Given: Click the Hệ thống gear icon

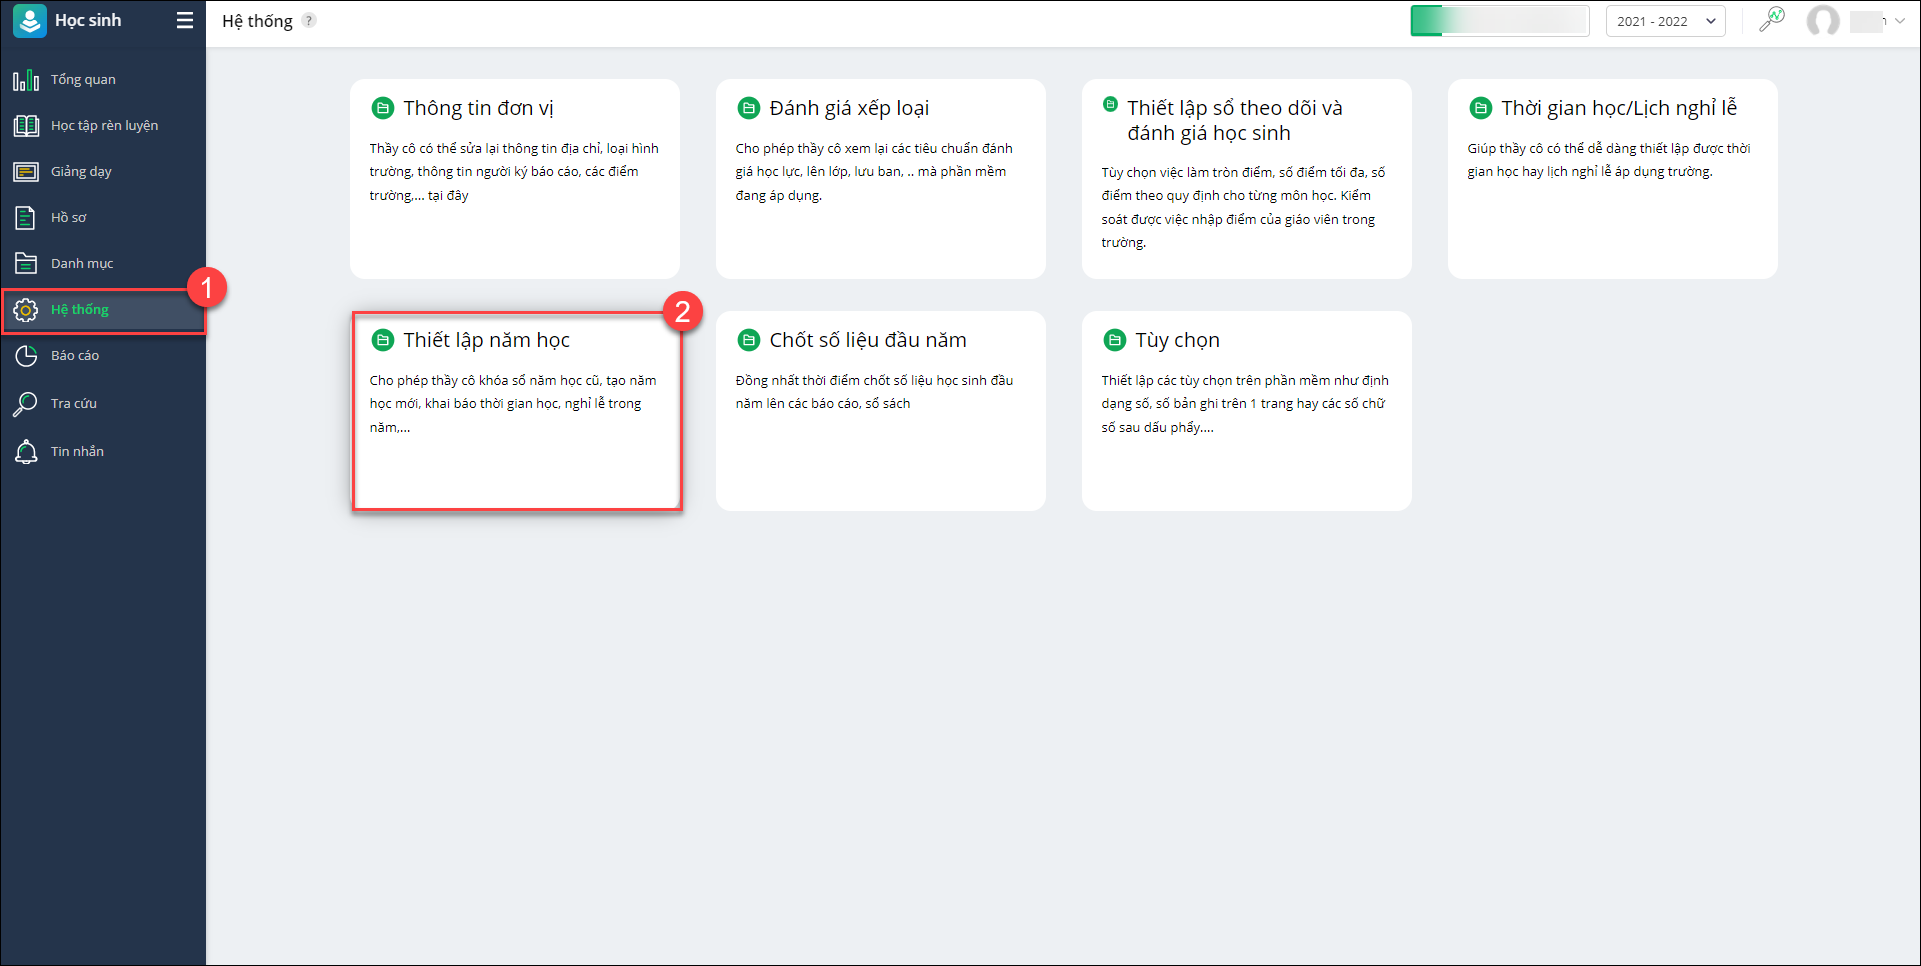Looking at the screenshot, I should (26, 310).
